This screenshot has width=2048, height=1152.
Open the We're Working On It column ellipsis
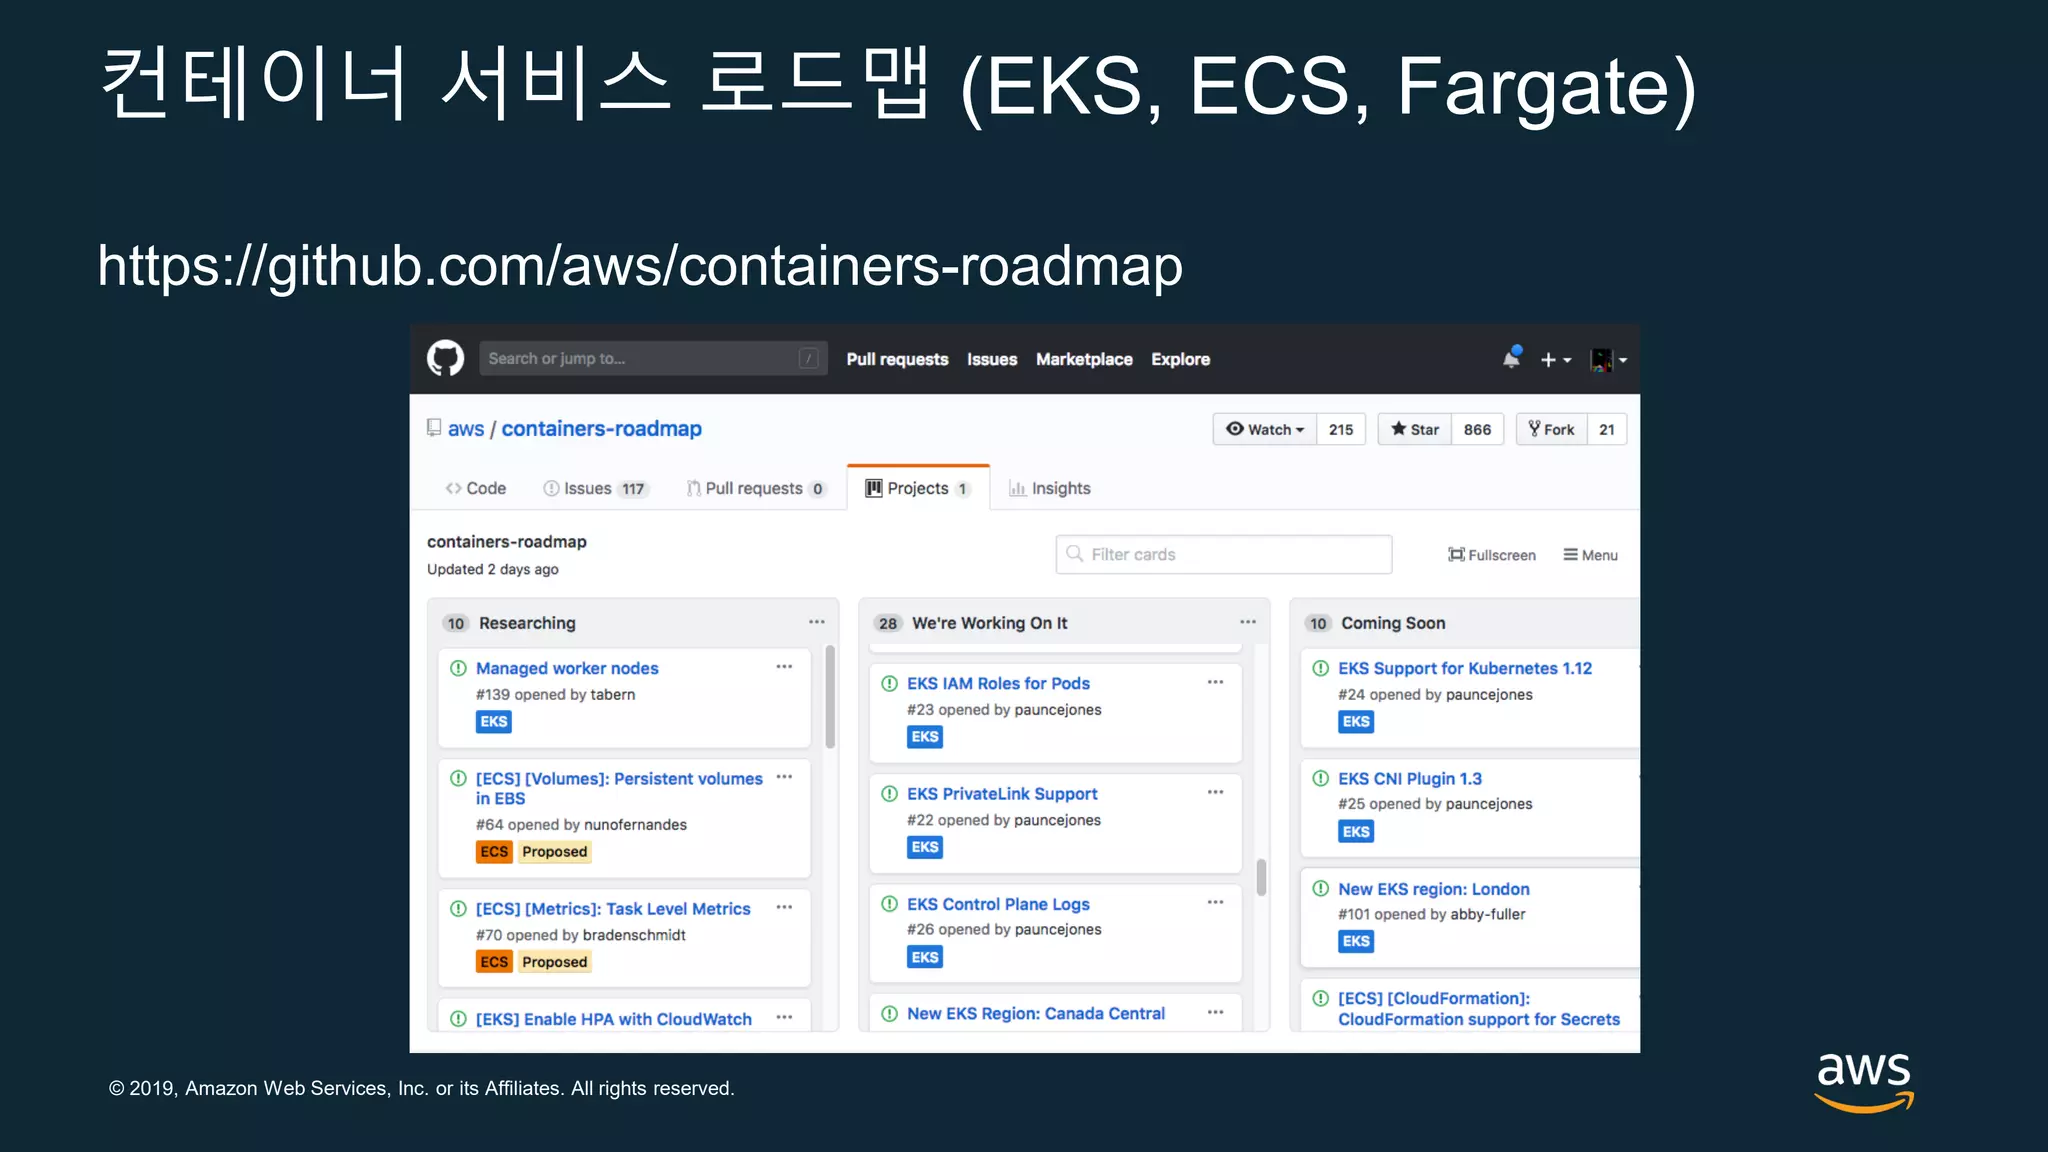click(x=1248, y=622)
